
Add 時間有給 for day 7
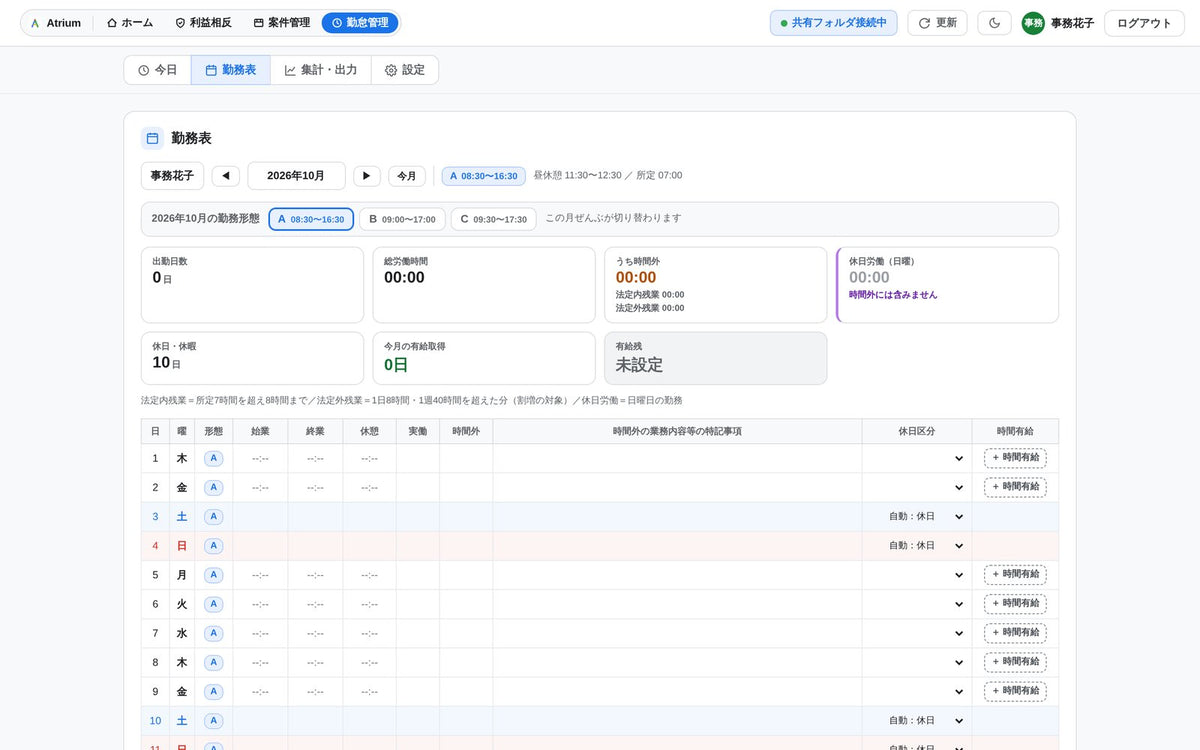point(1015,633)
